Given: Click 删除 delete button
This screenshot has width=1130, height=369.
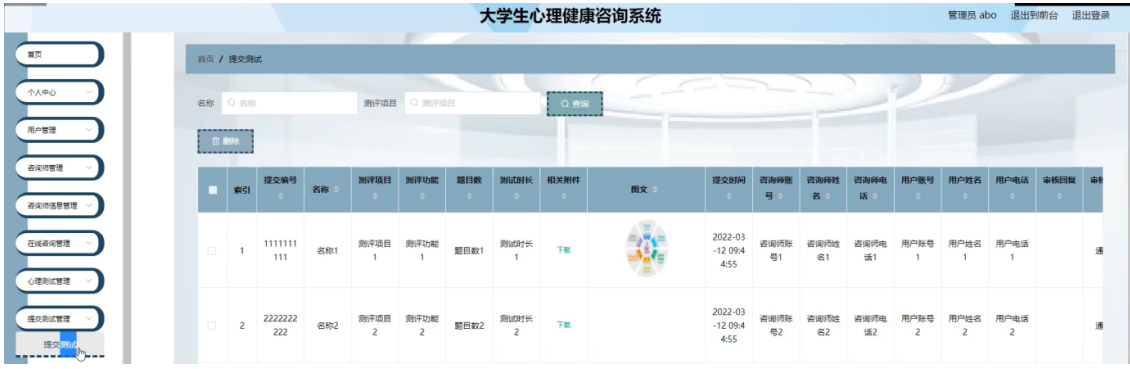Looking at the screenshot, I should coord(225,142).
